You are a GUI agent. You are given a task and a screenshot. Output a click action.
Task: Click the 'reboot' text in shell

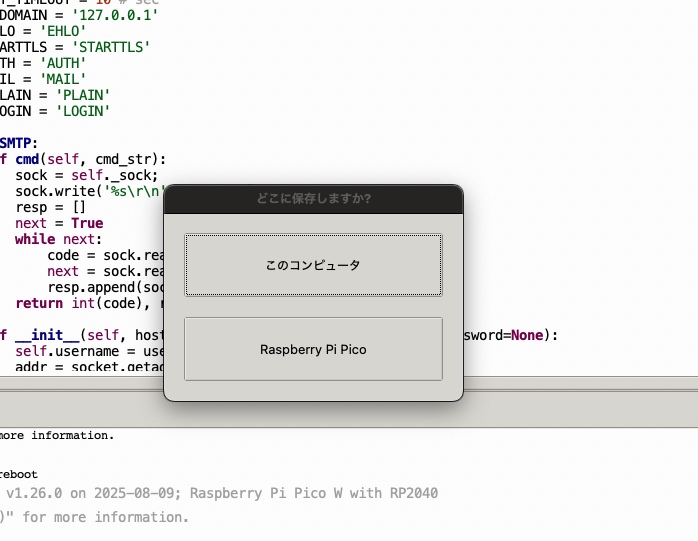click(19, 474)
